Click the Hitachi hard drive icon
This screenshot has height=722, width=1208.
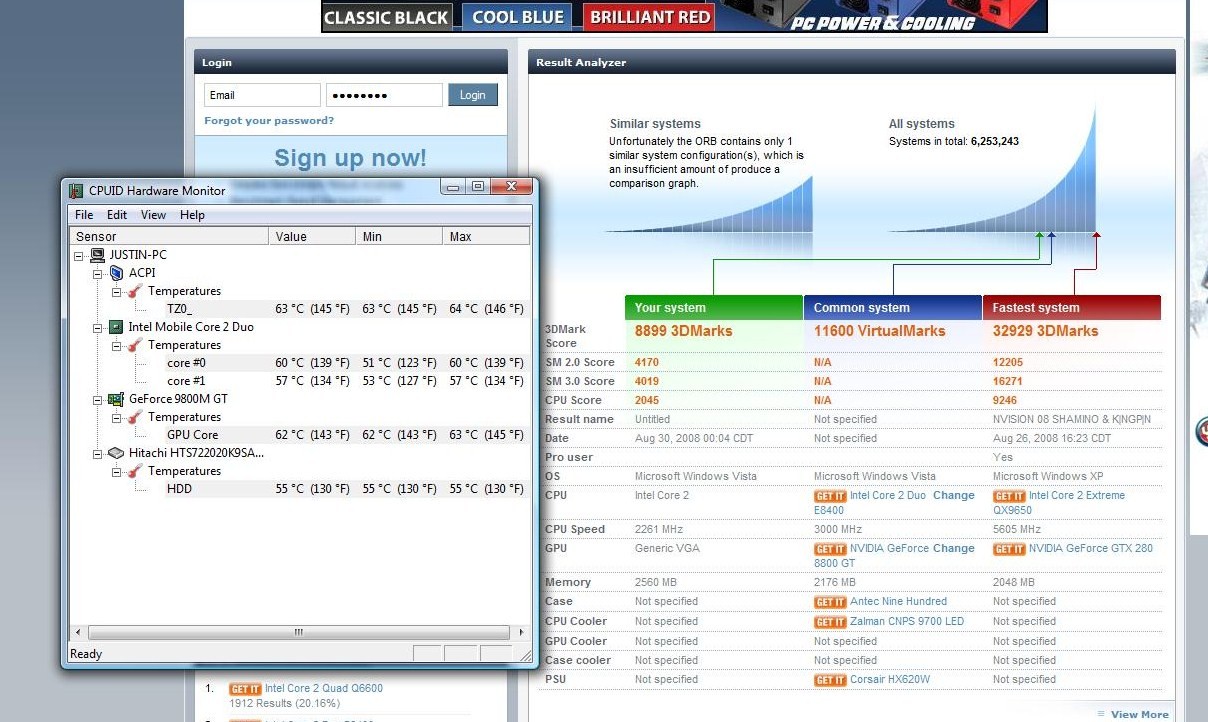tap(116, 453)
